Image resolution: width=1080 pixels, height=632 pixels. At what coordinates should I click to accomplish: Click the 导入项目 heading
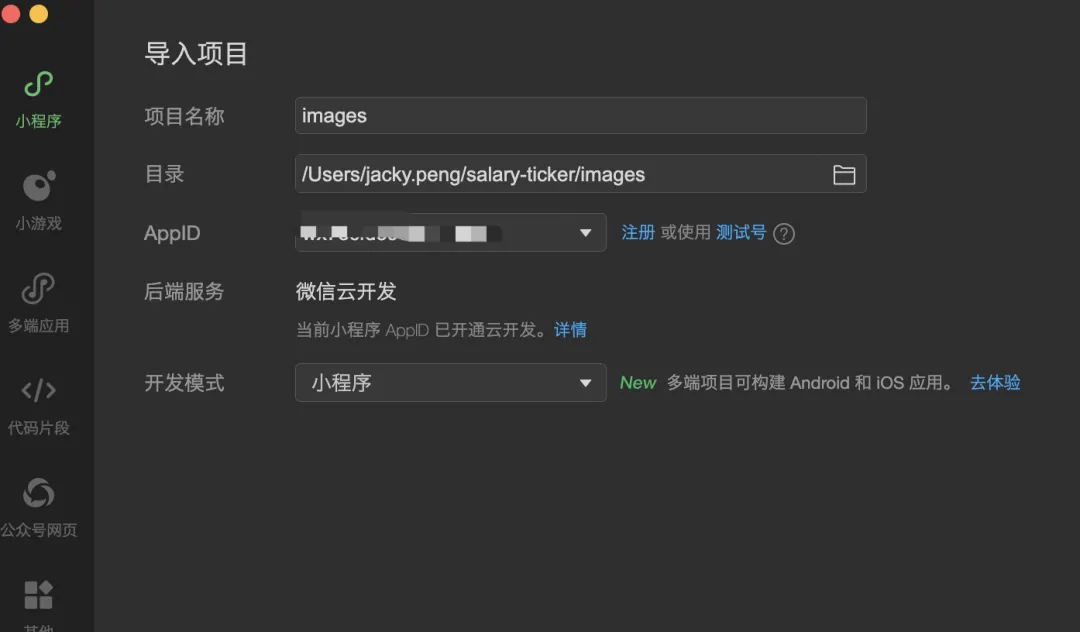tap(196, 54)
